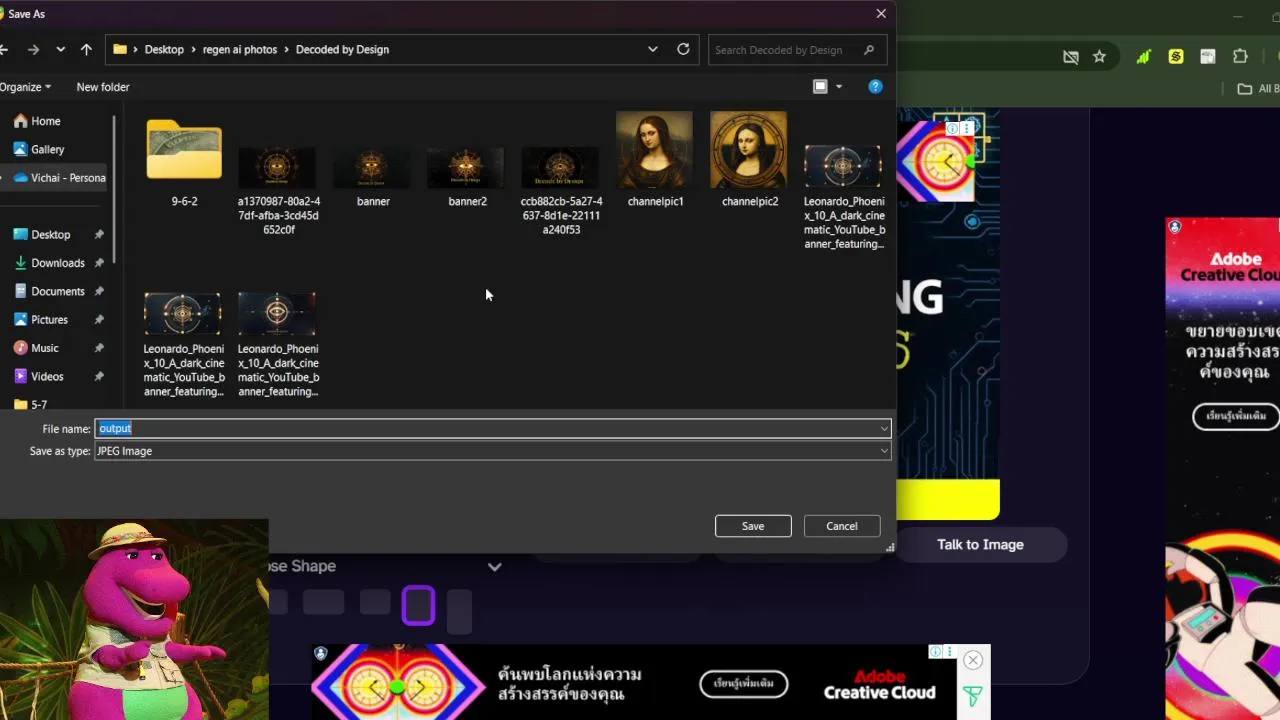This screenshot has height=720, width=1280.
Task: Click the bottom ad info icon
Action: (935, 652)
